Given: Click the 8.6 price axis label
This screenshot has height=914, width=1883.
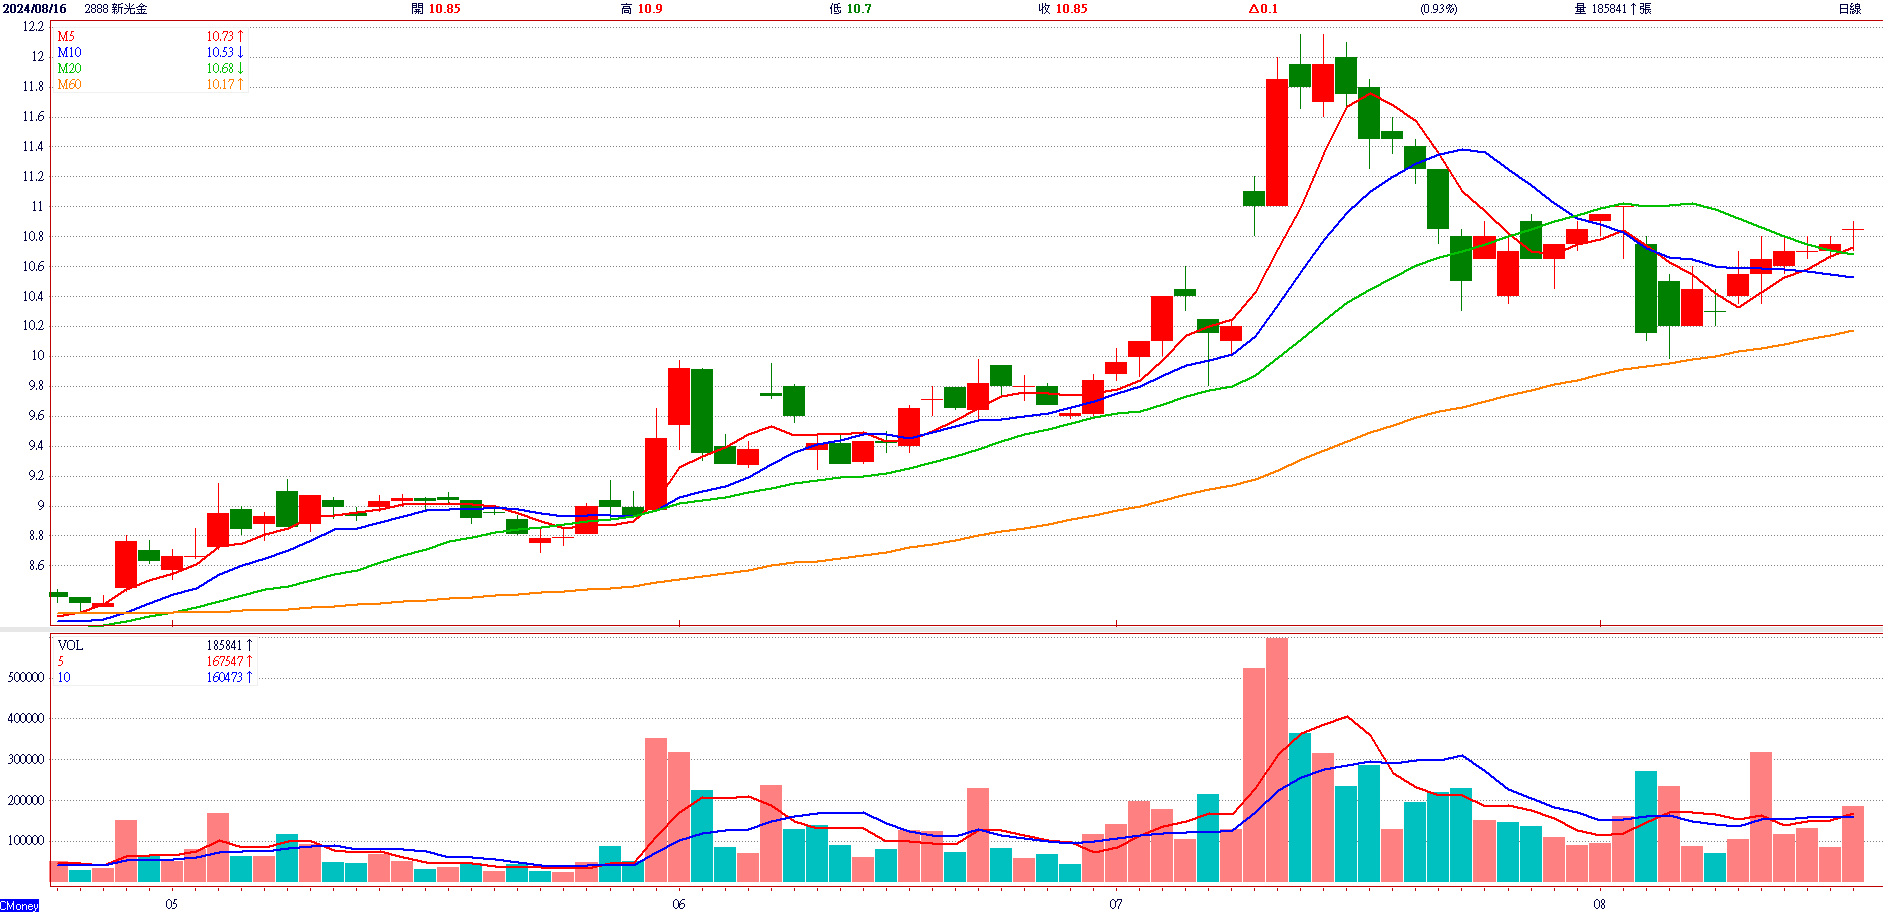Looking at the screenshot, I should coord(36,566).
